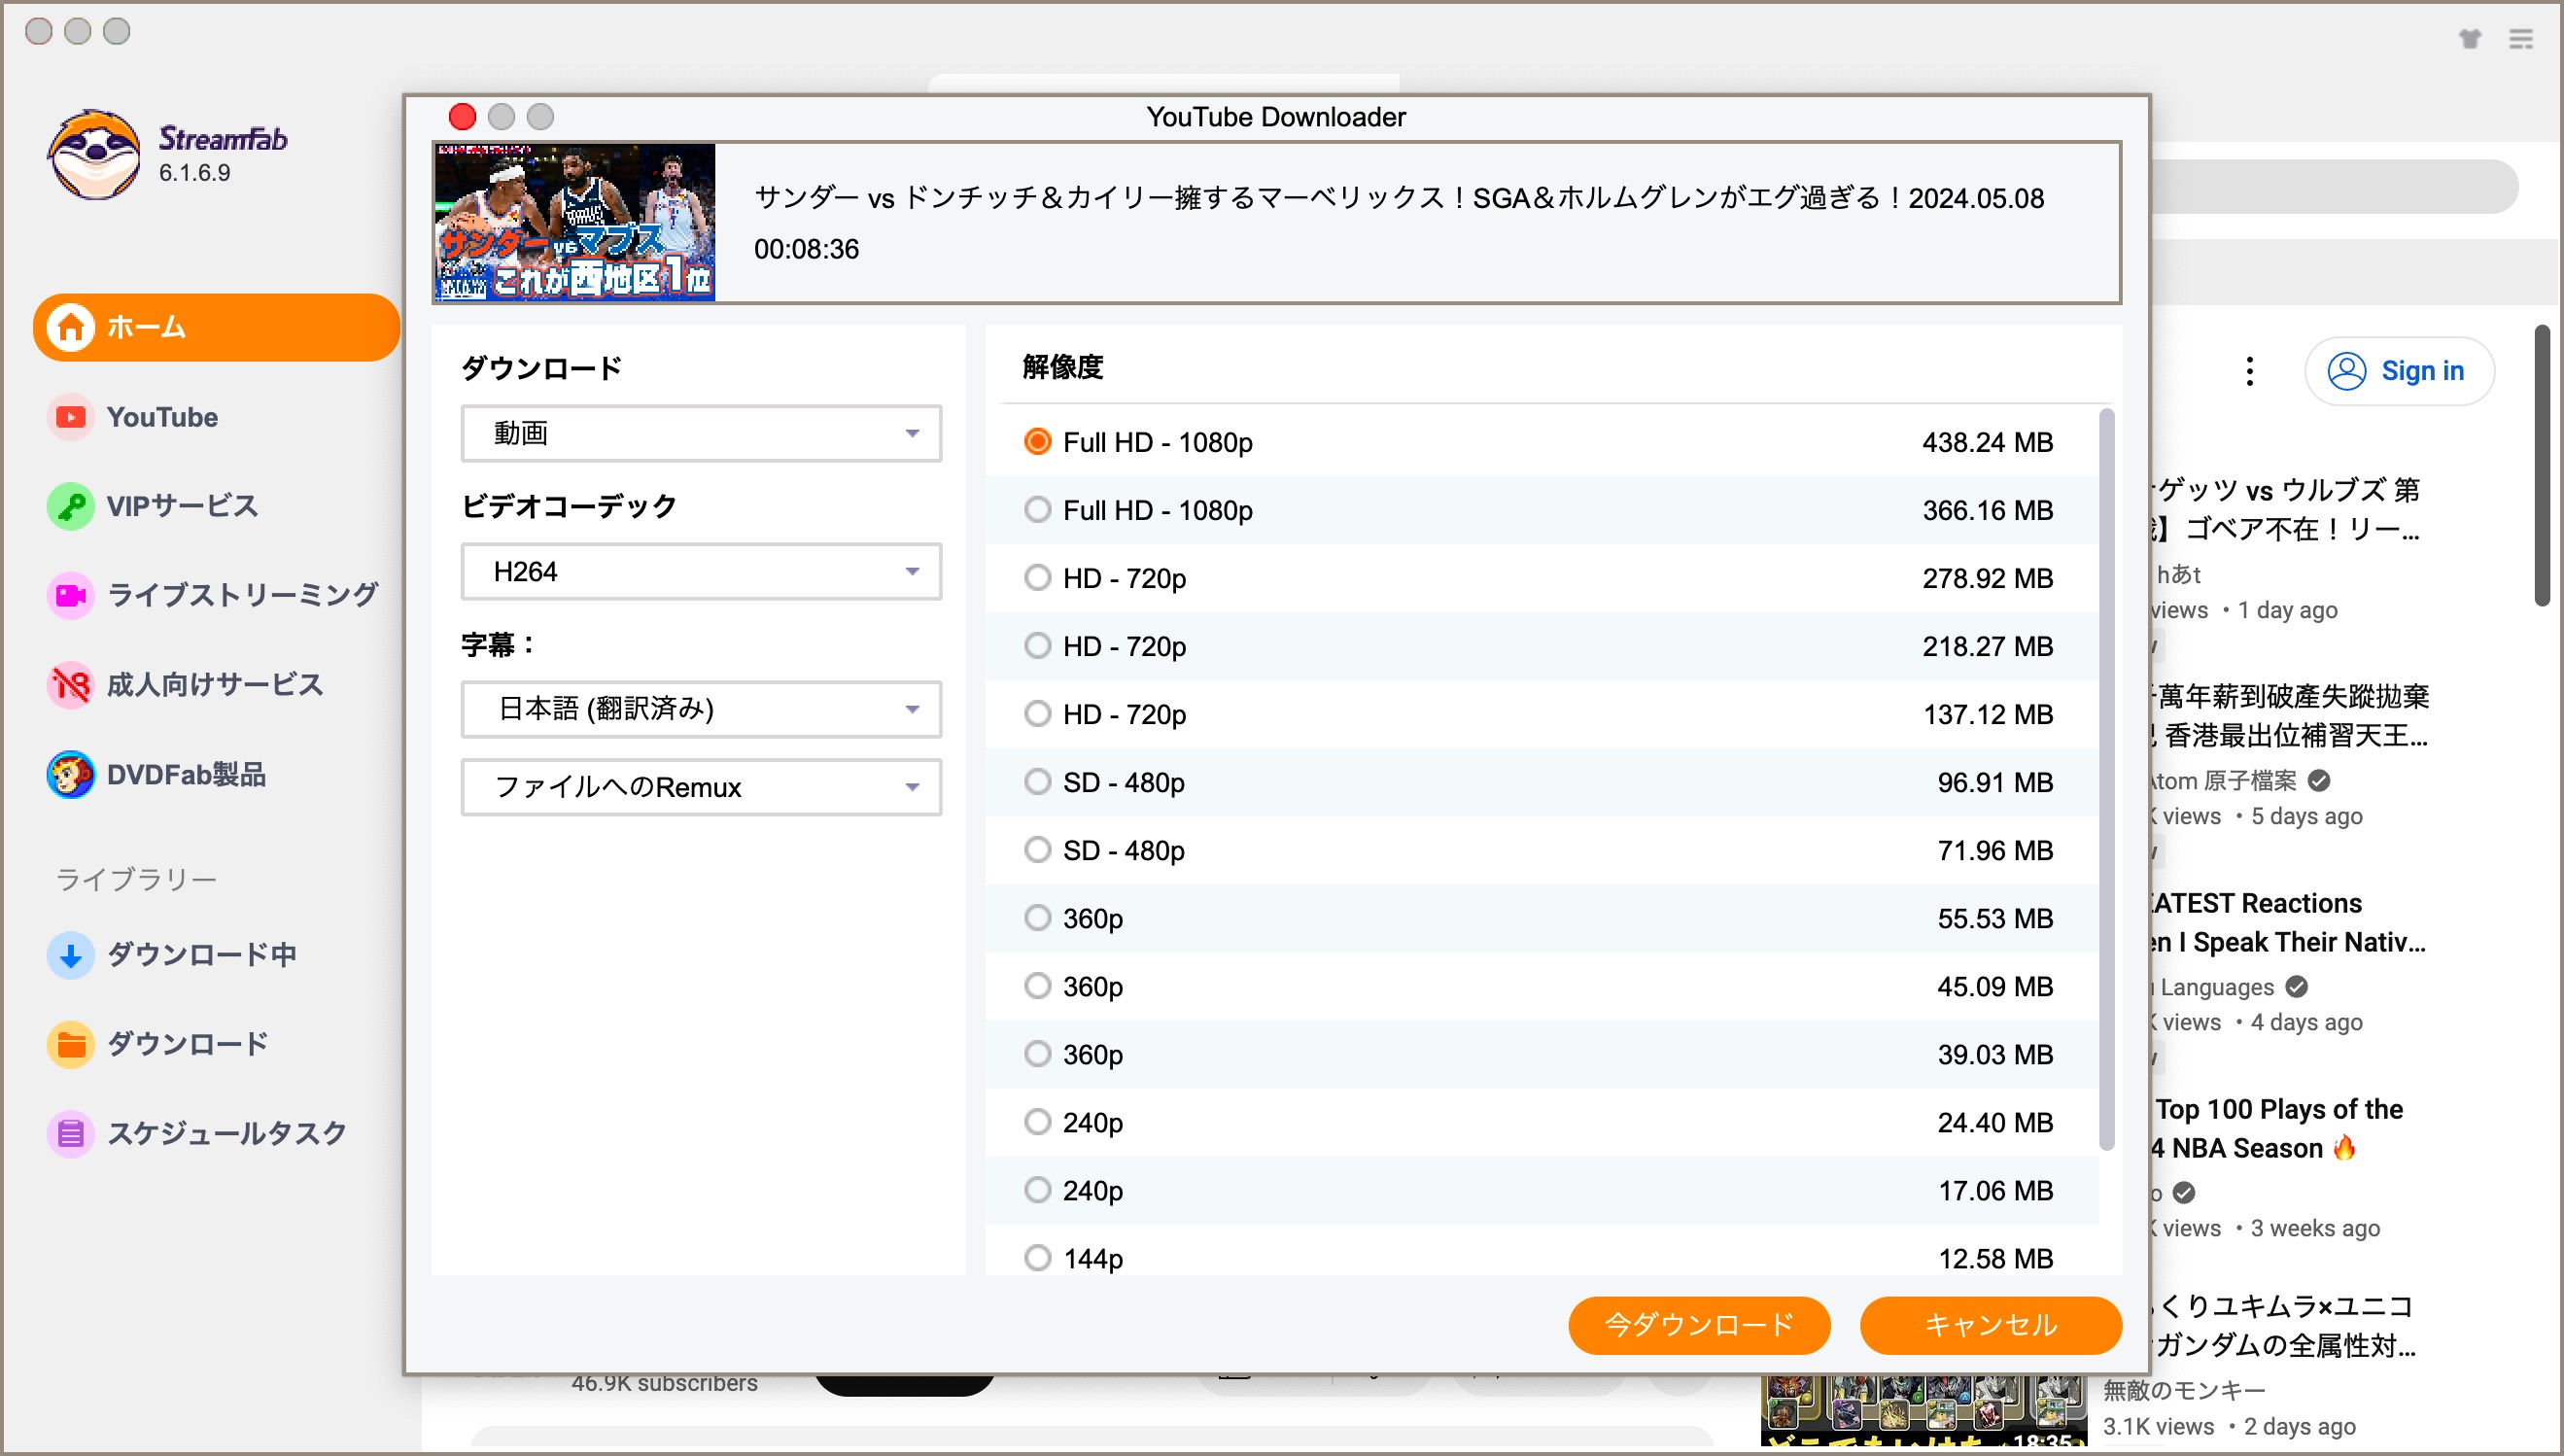Click the VIPサービス menu label
Viewport: 2564px width, 1456px height.
[x=182, y=506]
